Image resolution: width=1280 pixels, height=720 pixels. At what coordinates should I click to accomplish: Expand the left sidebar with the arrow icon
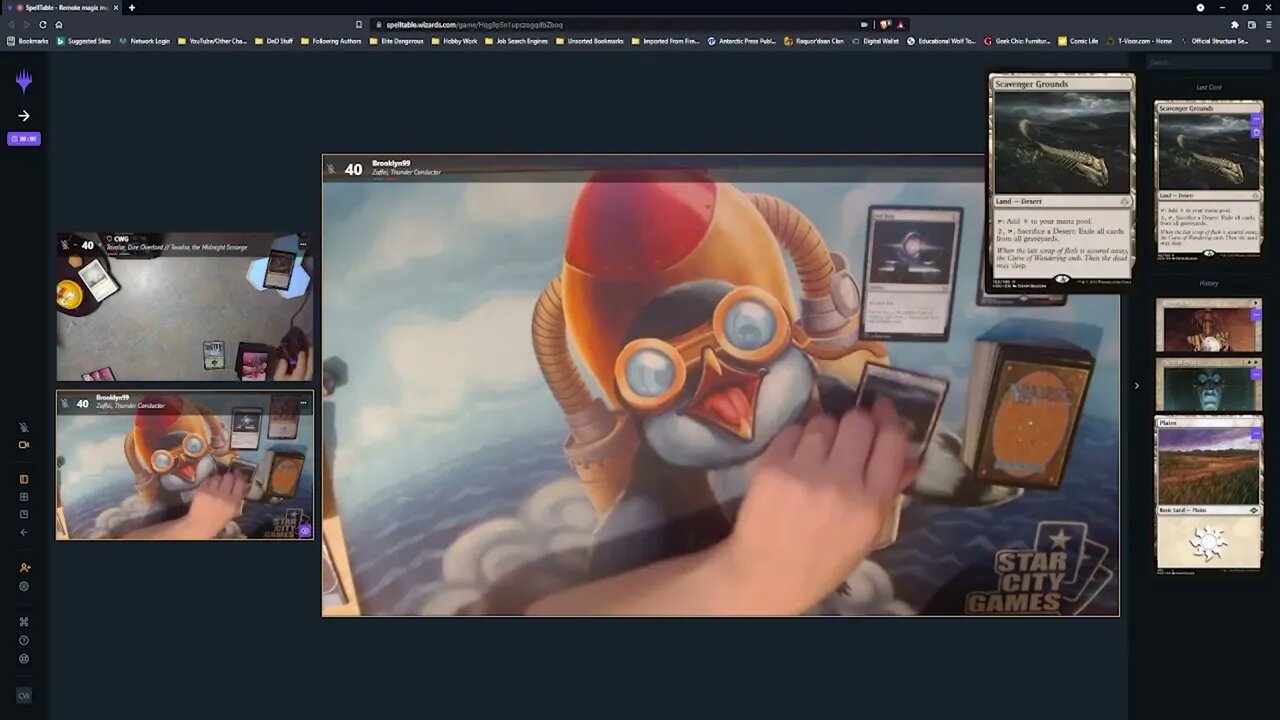[24, 116]
